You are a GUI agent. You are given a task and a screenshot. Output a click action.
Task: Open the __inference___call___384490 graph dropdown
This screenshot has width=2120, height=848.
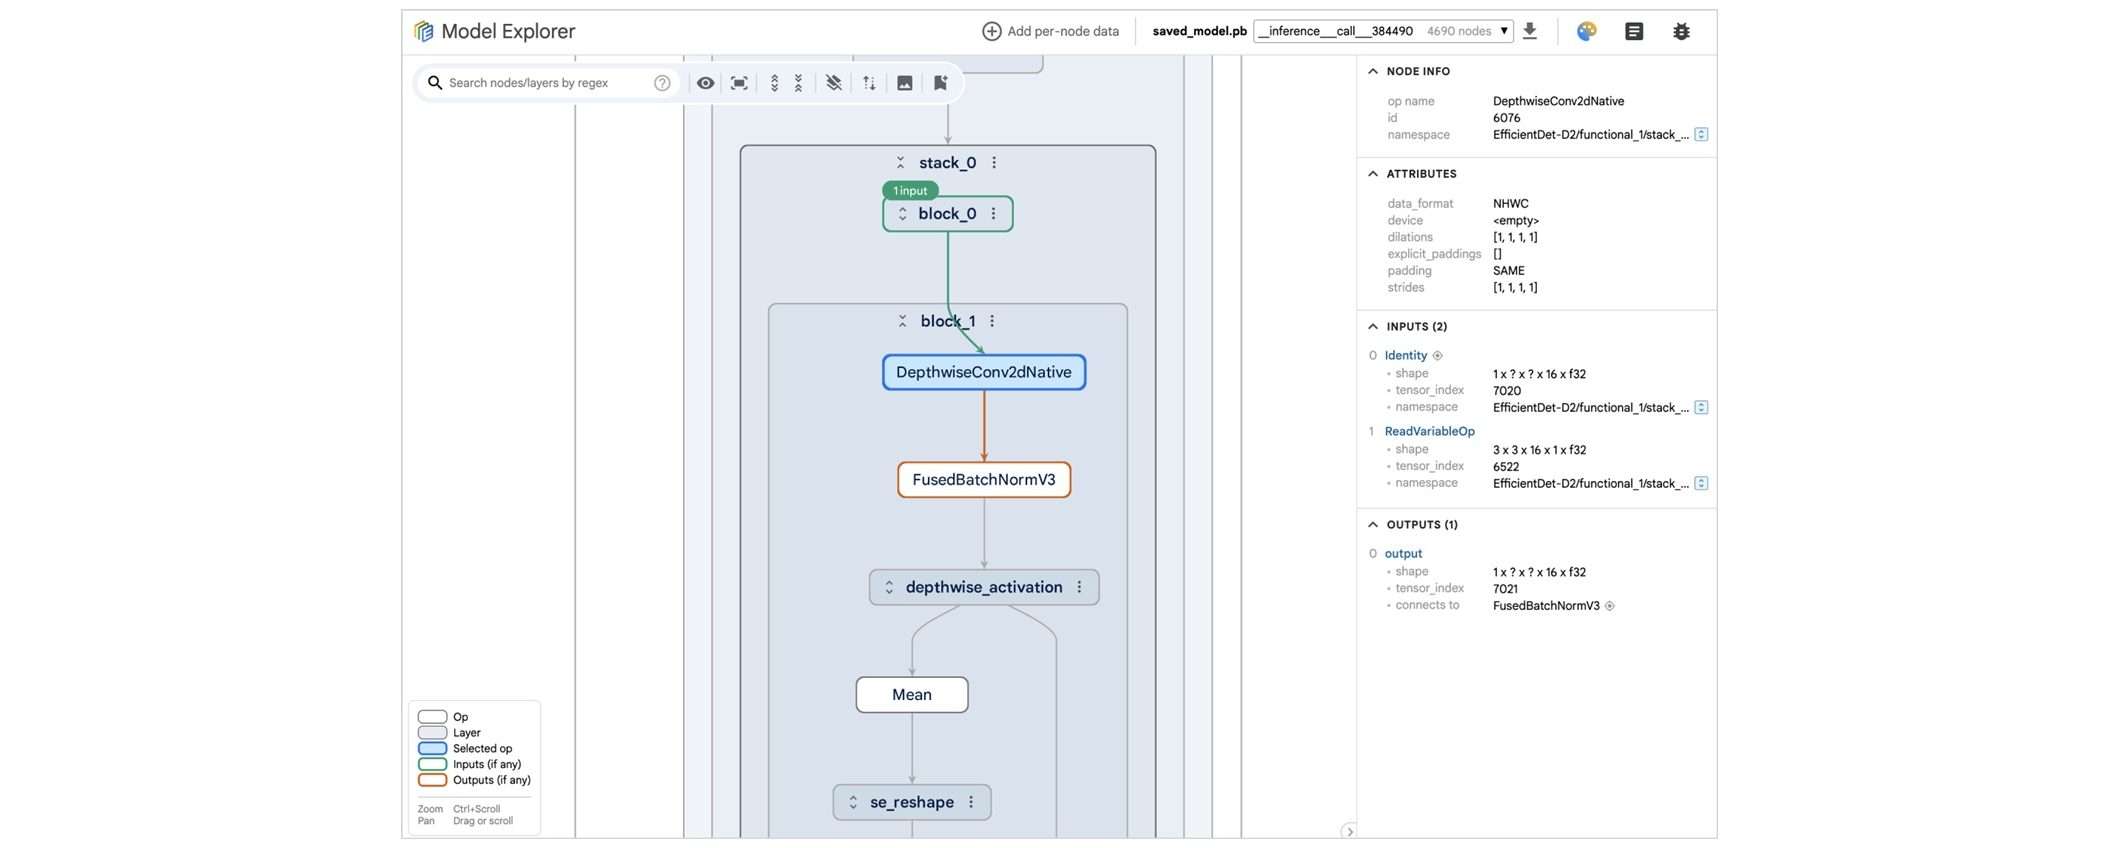click(x=1384, y=31)
